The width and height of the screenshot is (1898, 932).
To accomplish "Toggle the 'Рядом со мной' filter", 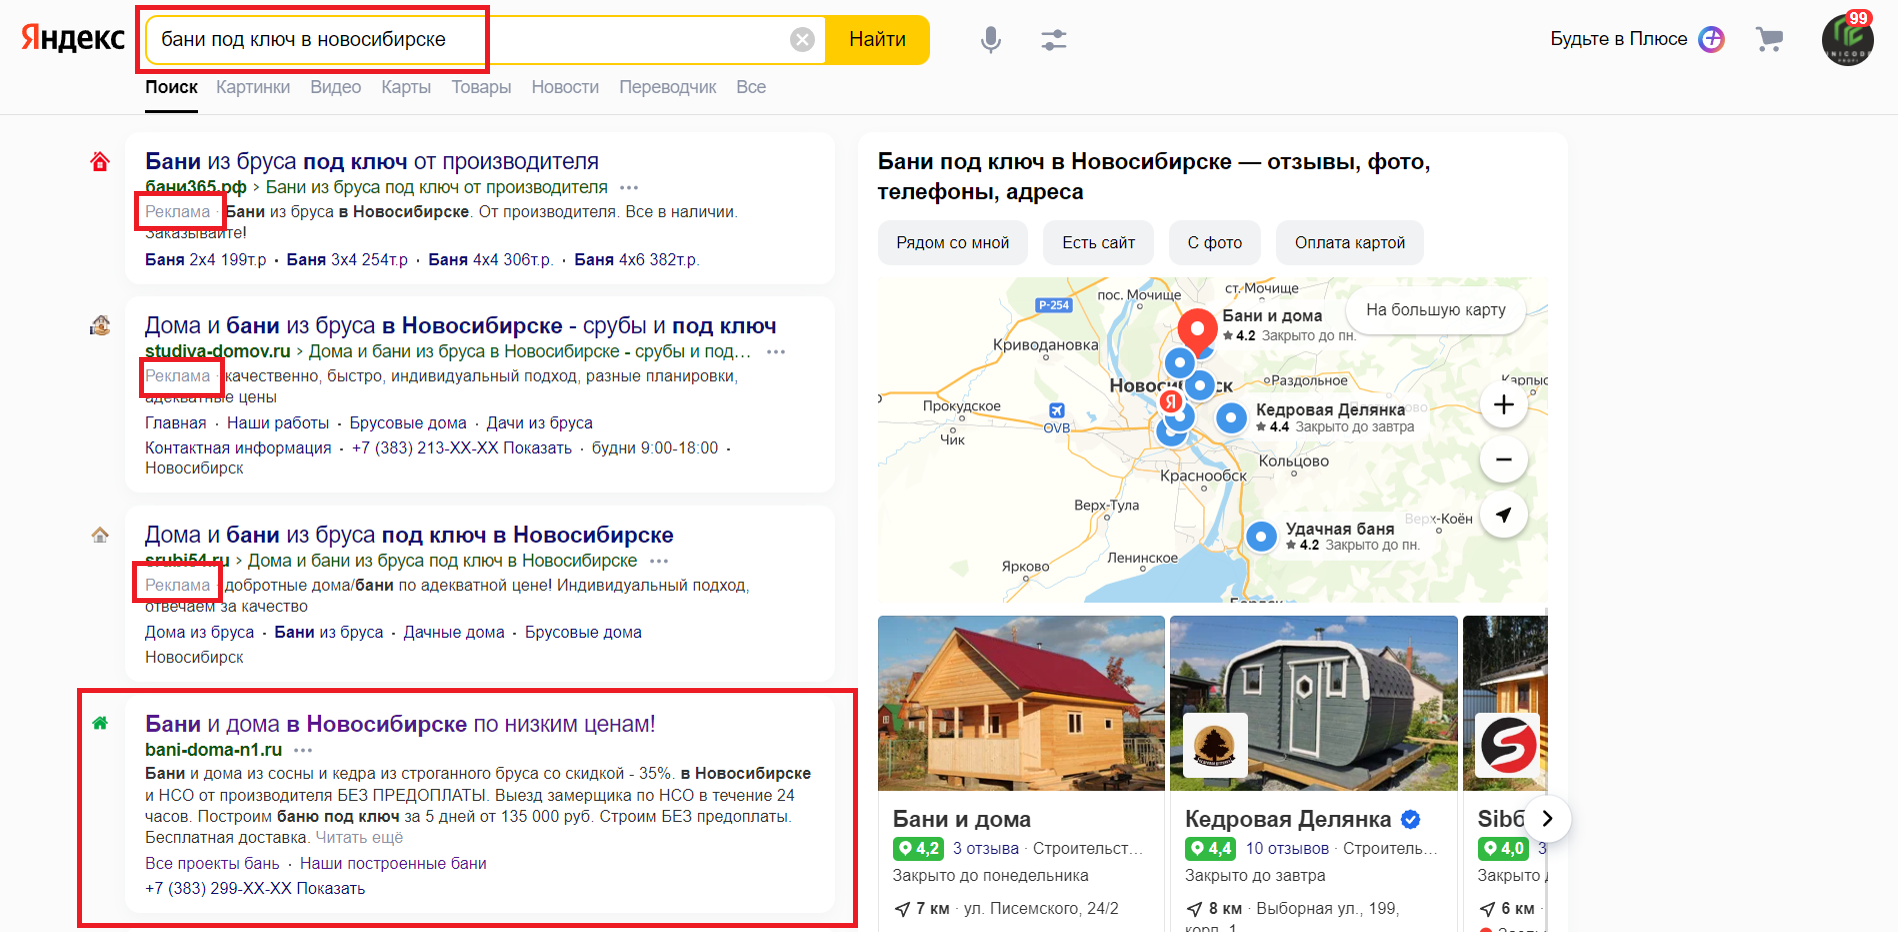I will 952,243.
